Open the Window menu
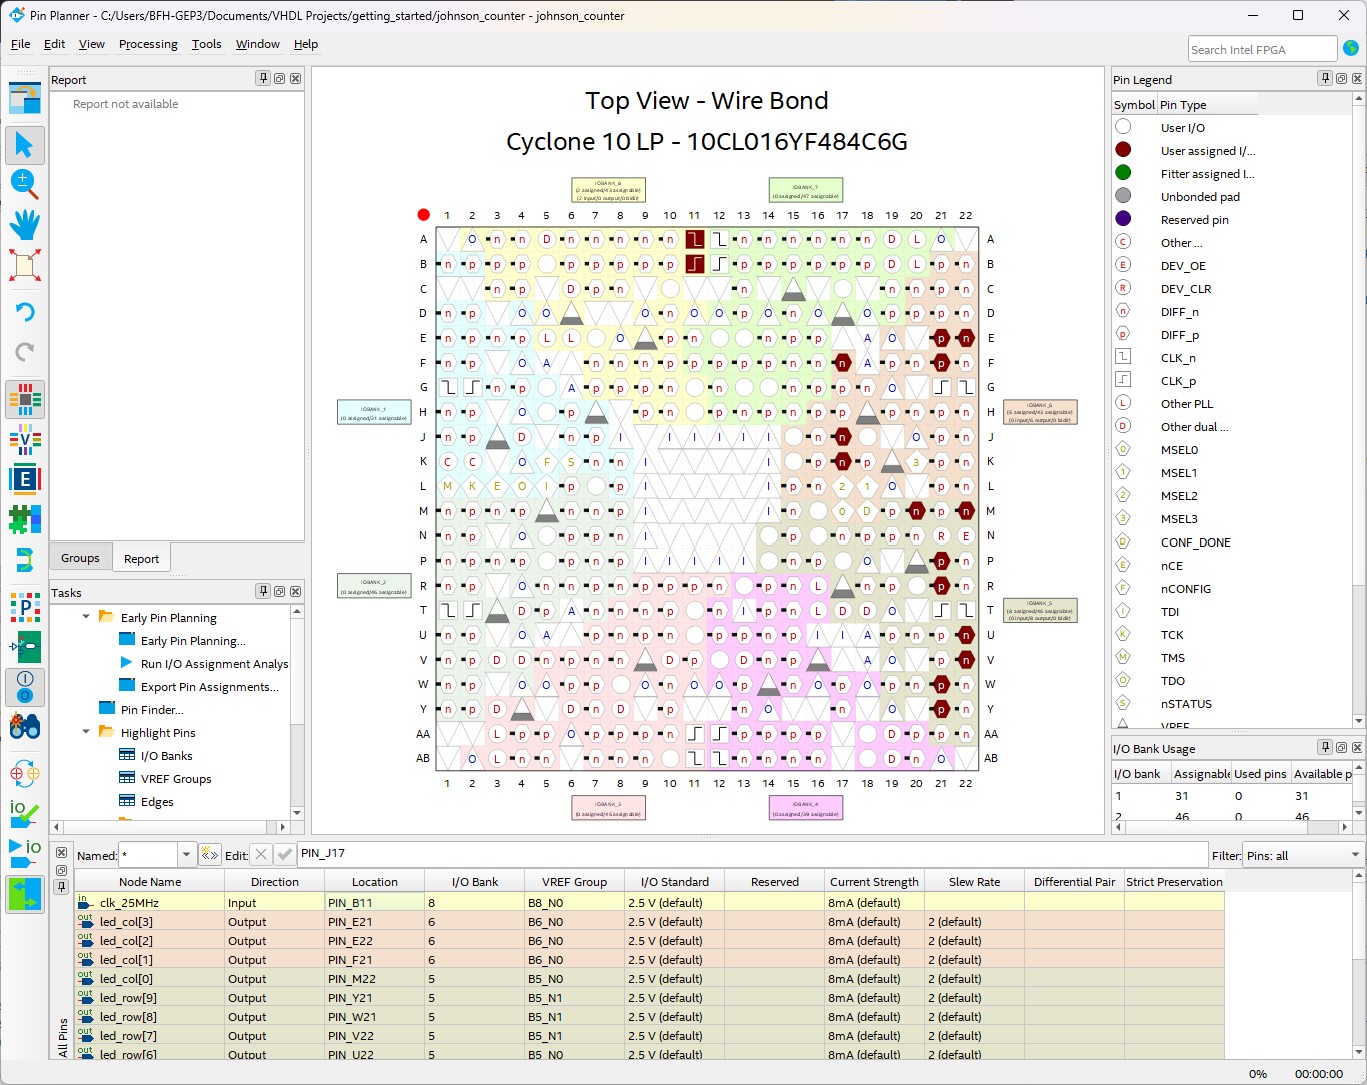This screenshot has width=1367, height=1085. tap(258, 44)
